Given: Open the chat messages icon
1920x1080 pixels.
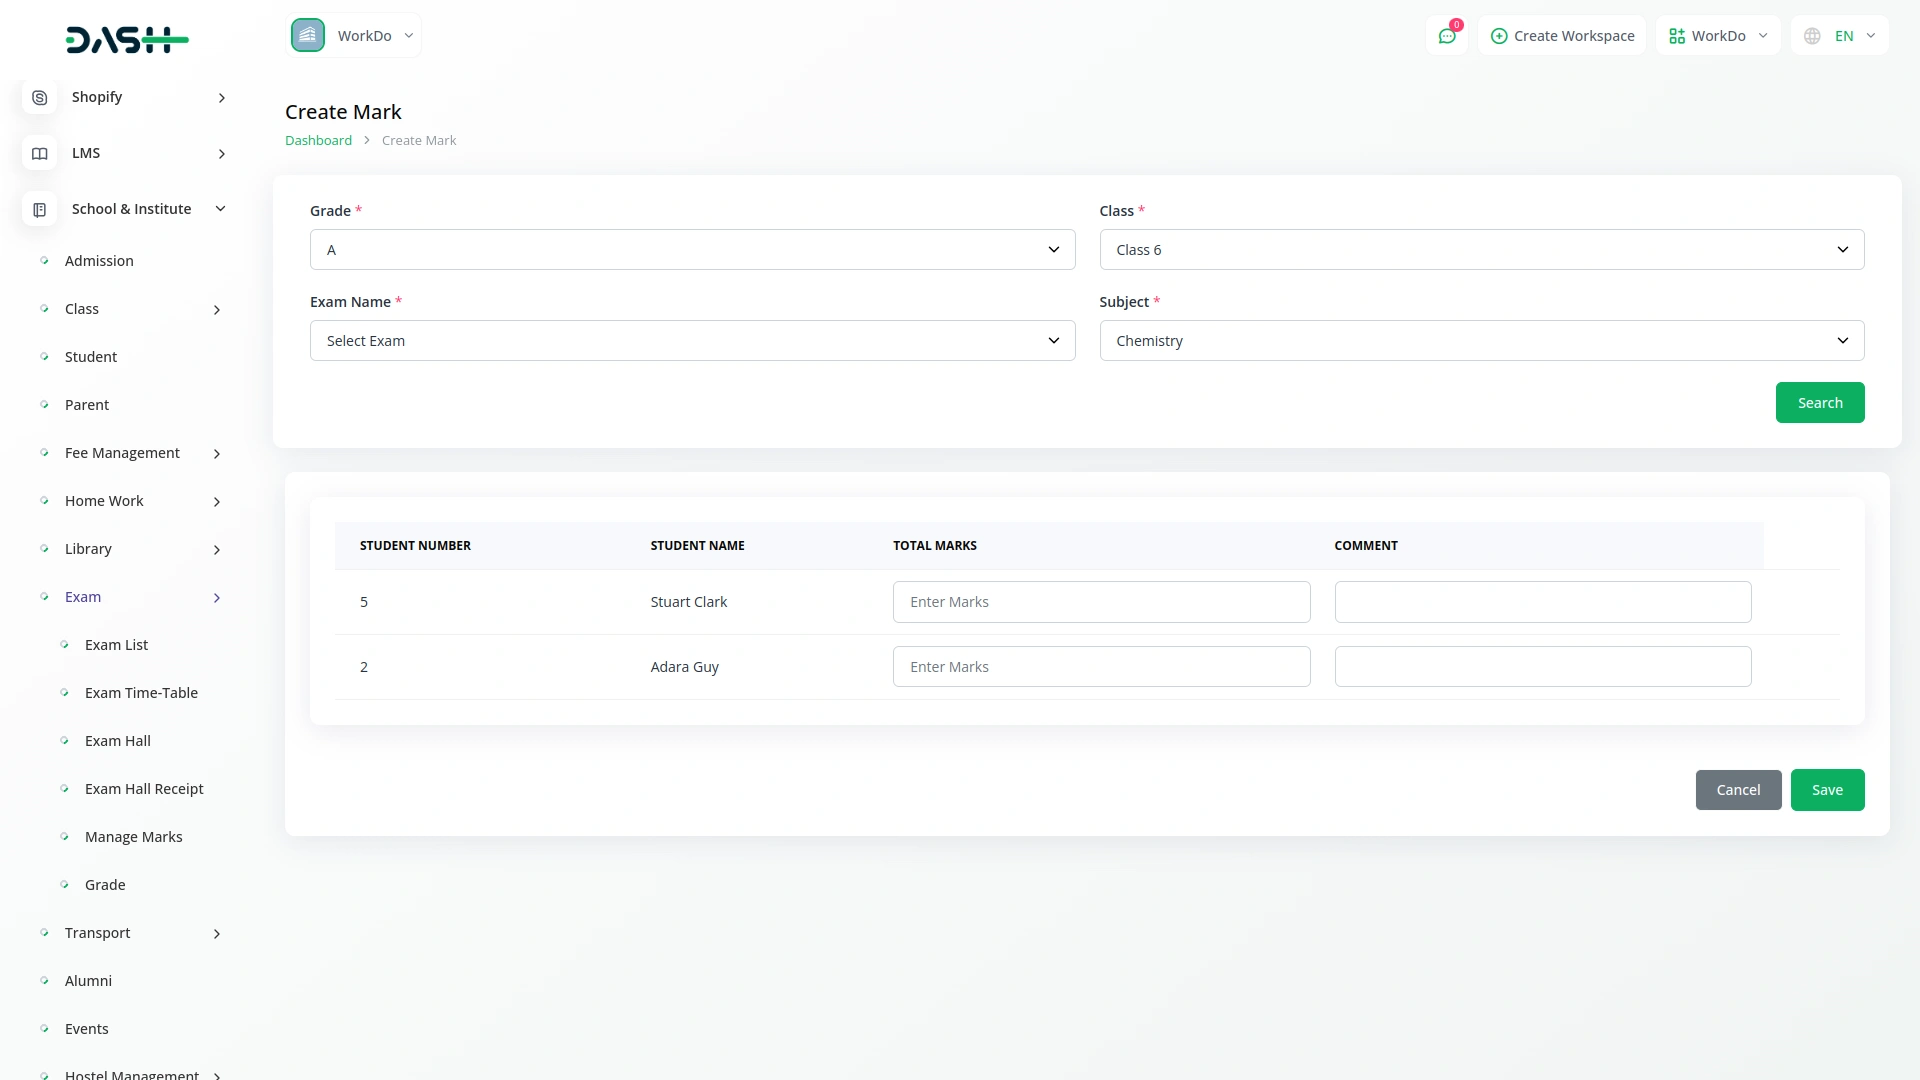Looking at the screenshot, I should click(x=1446, y=36).
